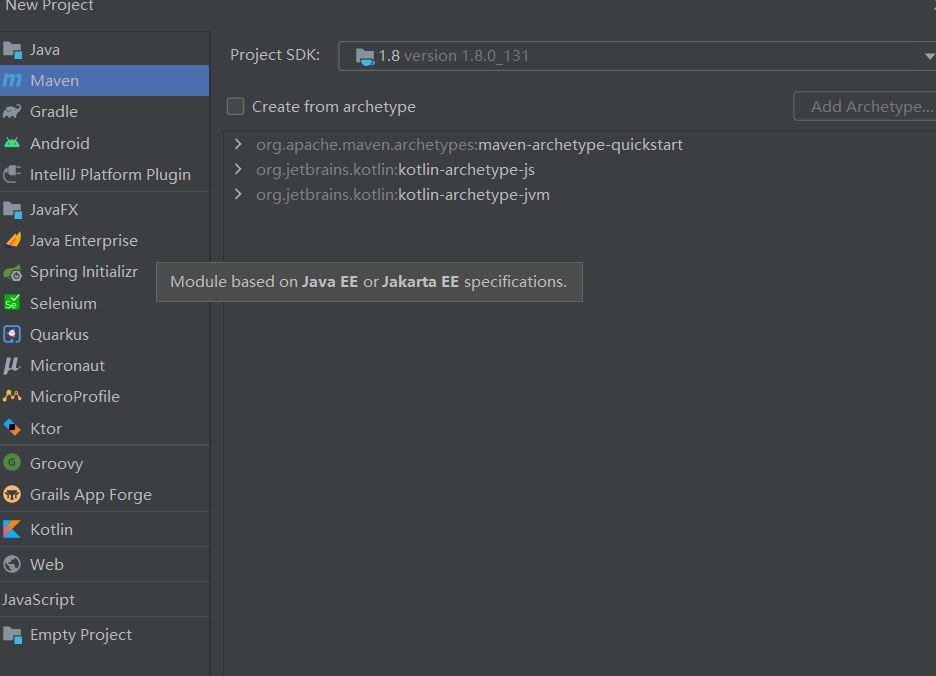Choose the IntelliJ Platform Plugin icon
Screen dimensions: 936x676
(12, 174)
